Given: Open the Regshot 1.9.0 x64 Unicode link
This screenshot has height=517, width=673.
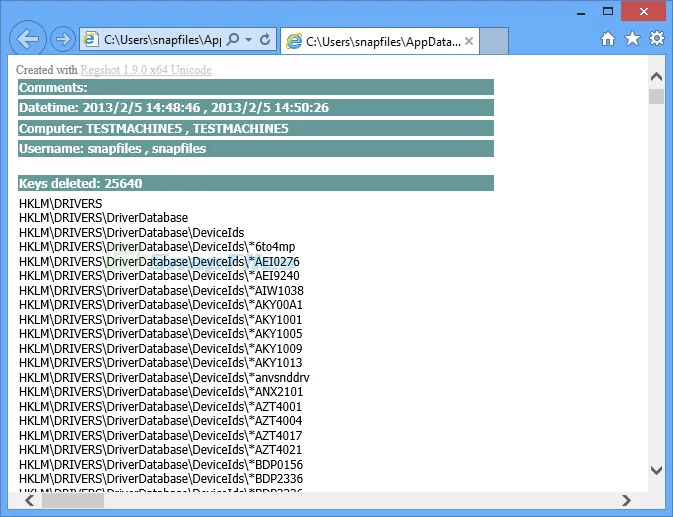Looking at the screenshot, I should tap(146, 70).
